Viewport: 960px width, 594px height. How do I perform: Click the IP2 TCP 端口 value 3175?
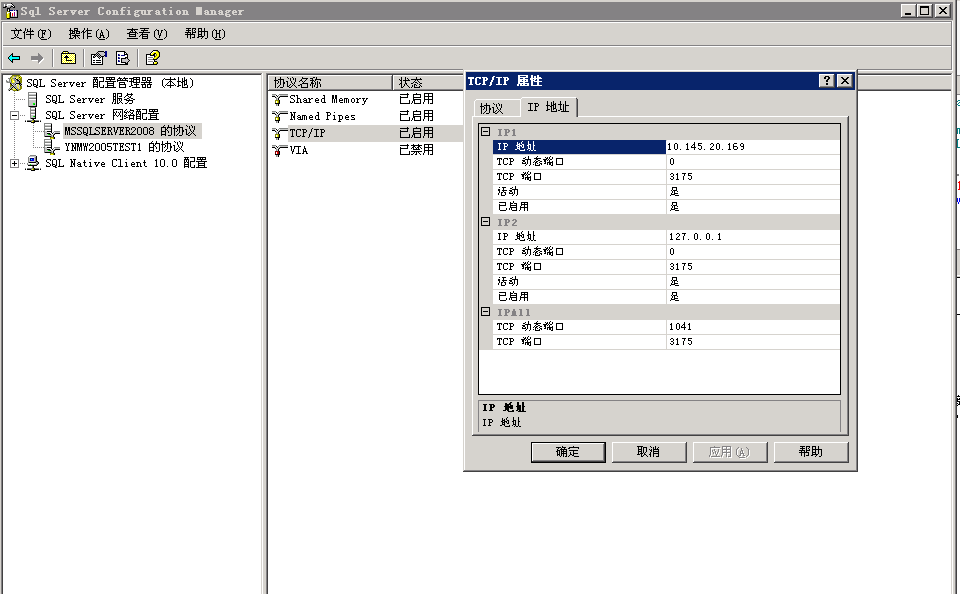[752, 266]
